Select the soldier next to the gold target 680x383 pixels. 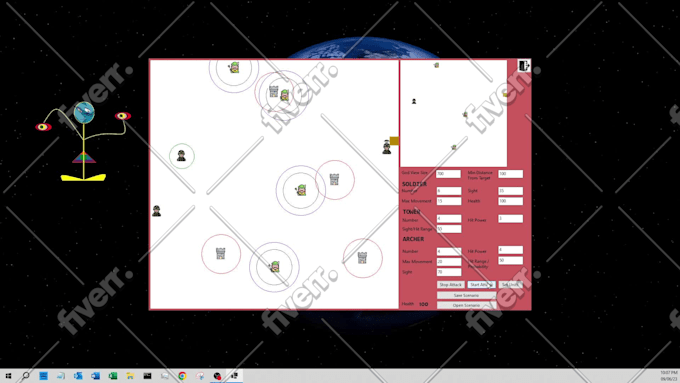coord(386,147)
